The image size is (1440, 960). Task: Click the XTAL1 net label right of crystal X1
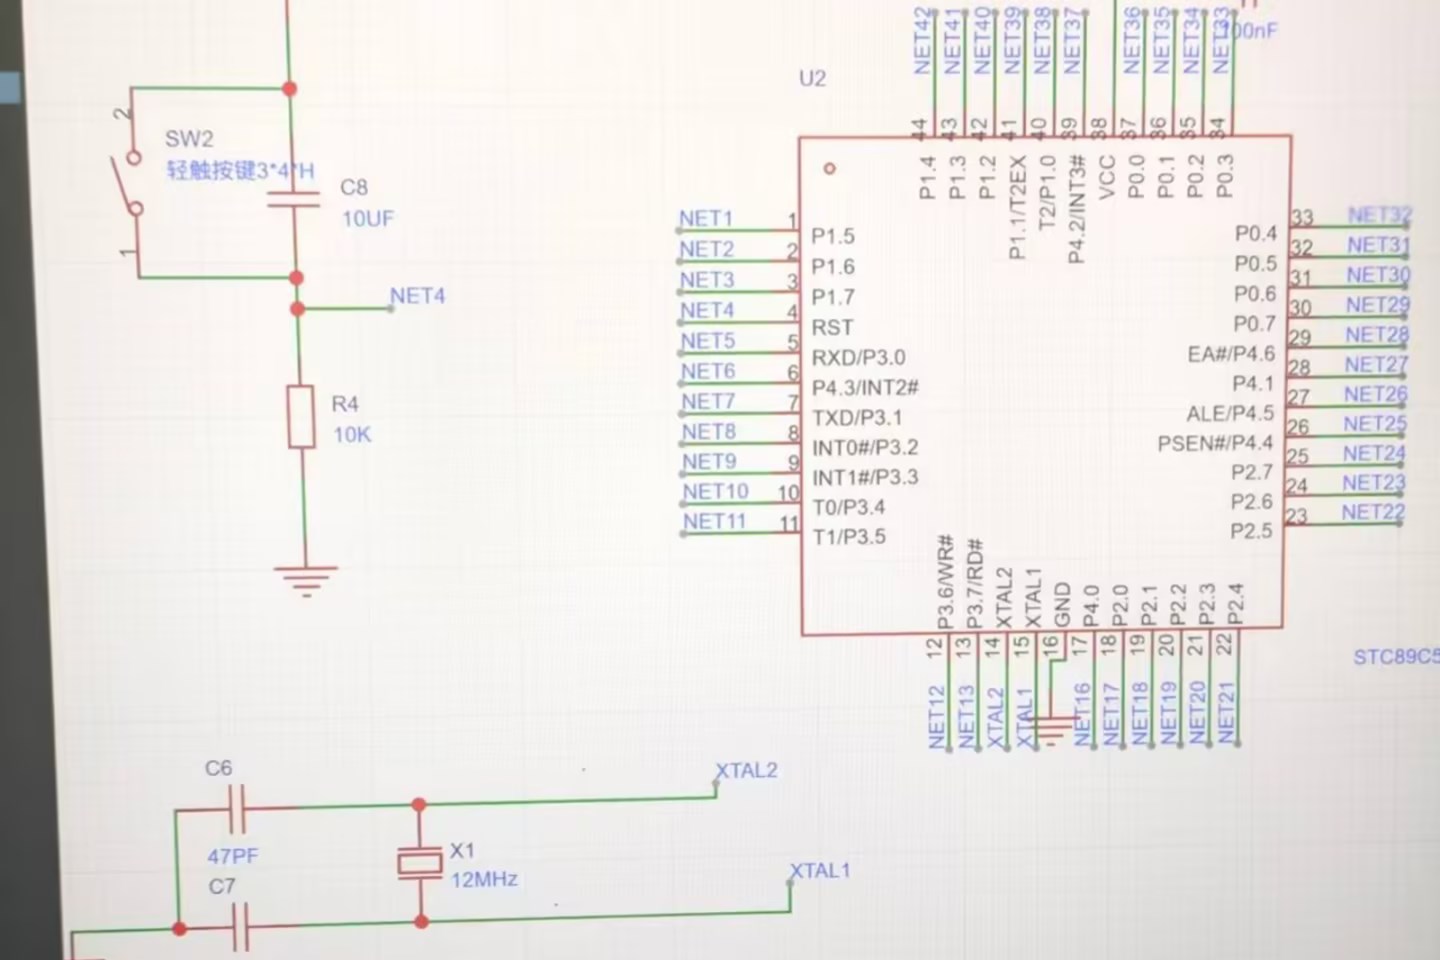[x=820, y=871]
